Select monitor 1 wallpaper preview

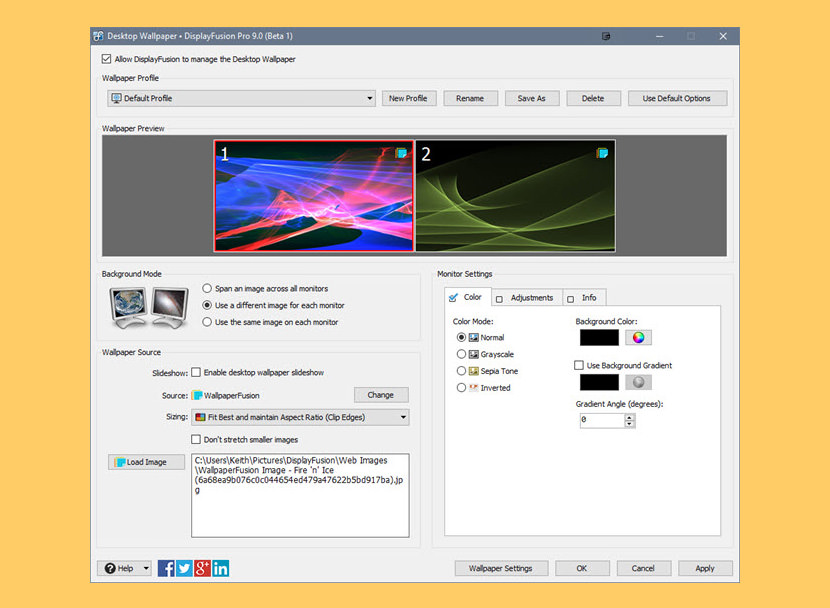313,196
